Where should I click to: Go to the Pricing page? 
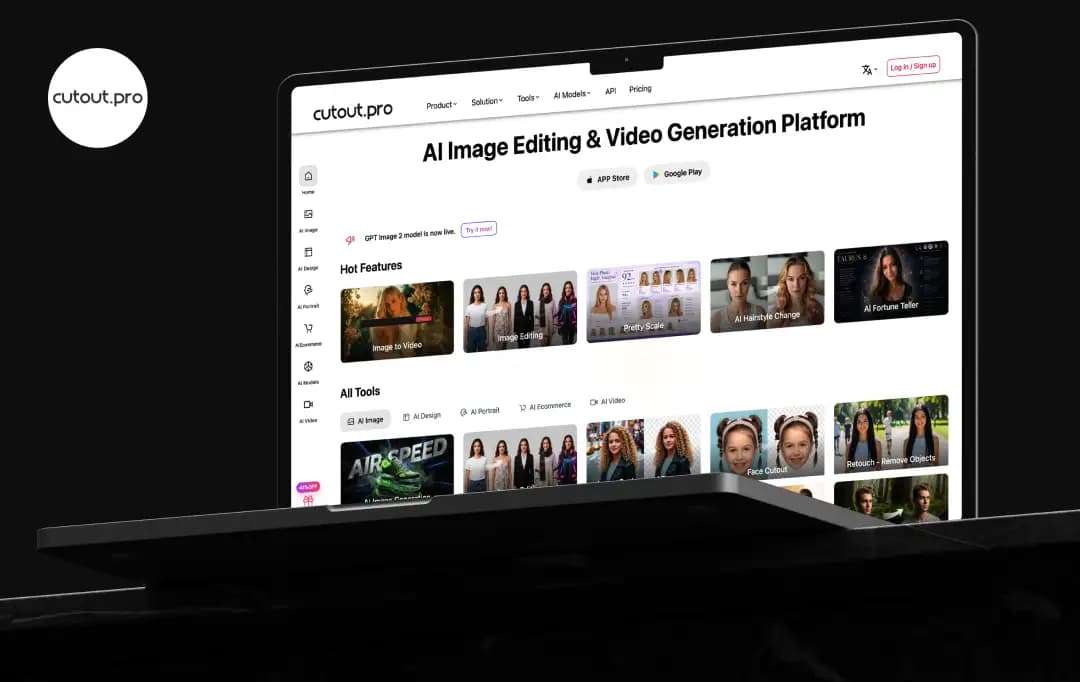coord(640,89)
